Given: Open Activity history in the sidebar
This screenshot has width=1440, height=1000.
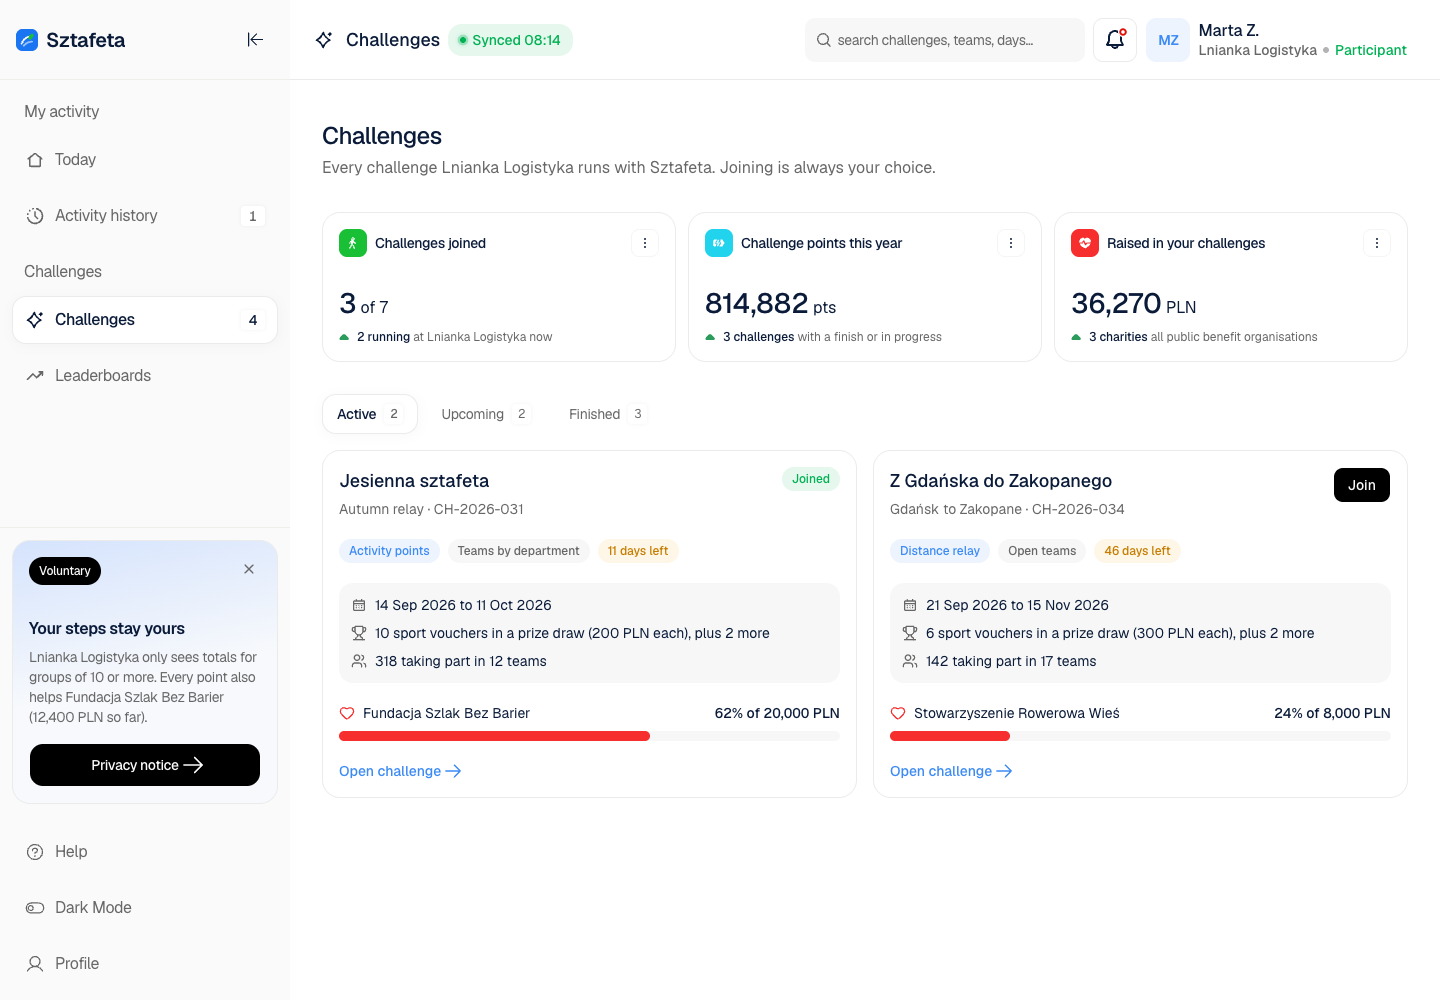Looking at the screenshot, I should tap(145, 216).
